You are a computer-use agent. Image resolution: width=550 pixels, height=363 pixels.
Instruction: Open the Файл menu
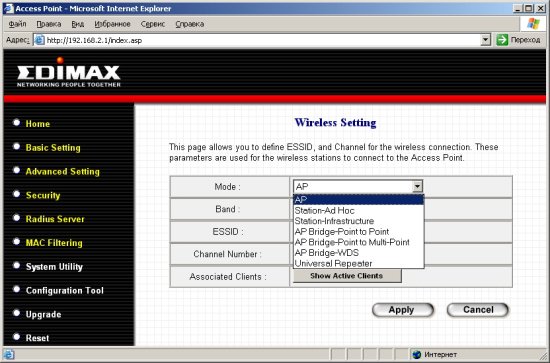pos(17,24)
